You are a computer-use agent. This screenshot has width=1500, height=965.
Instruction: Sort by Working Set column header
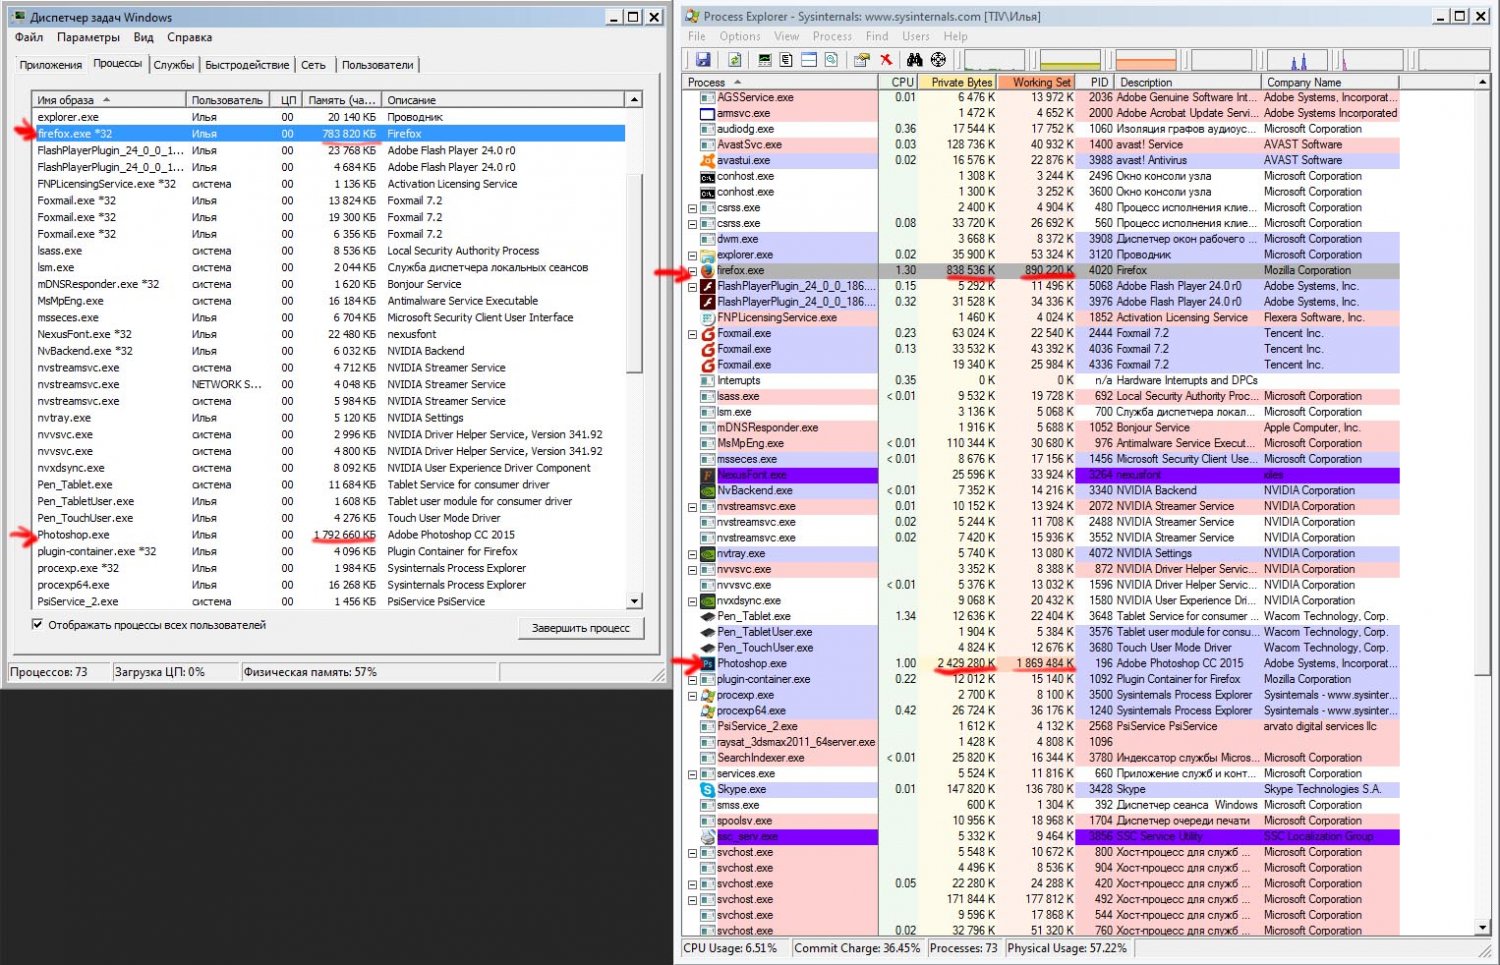point(1037,82)
